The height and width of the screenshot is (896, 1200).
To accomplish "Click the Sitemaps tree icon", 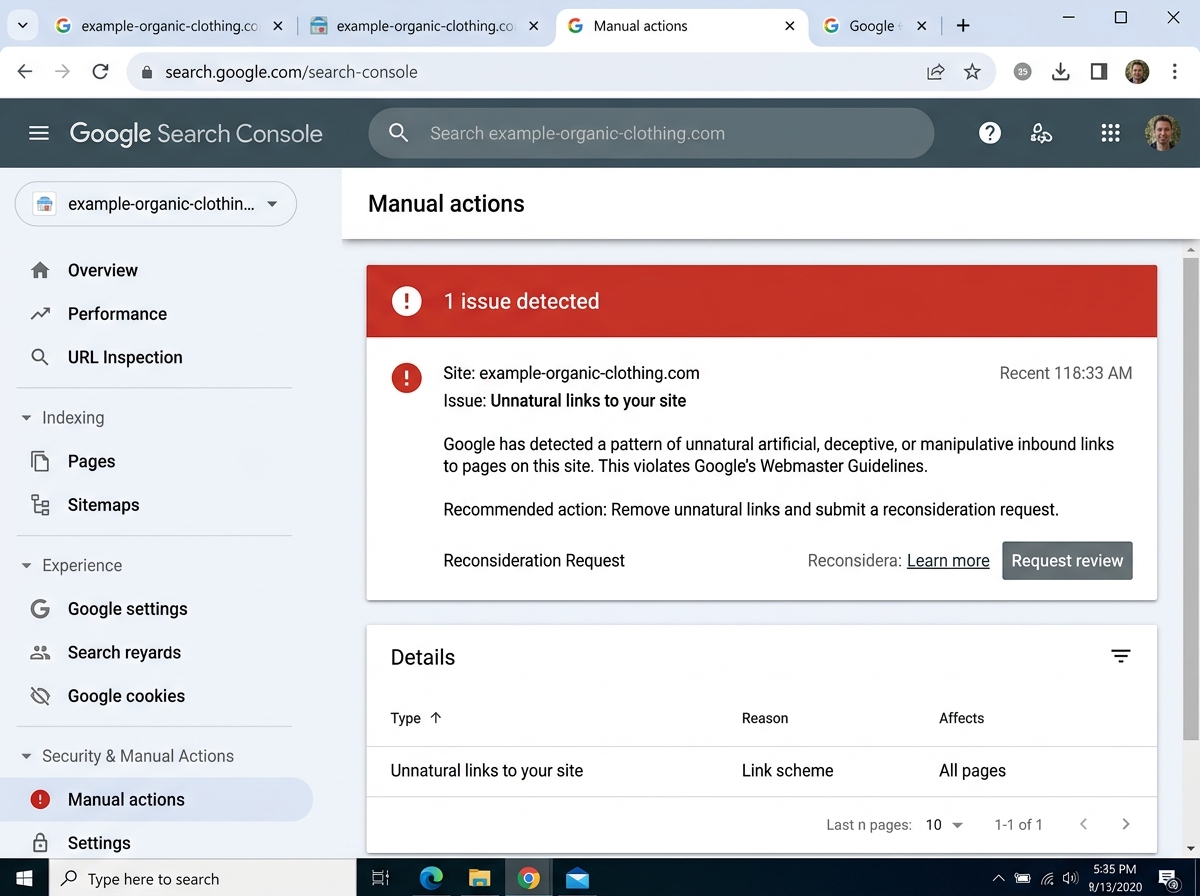I will [40, 505].
